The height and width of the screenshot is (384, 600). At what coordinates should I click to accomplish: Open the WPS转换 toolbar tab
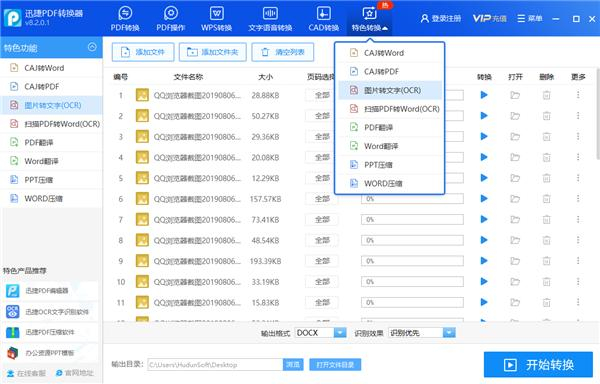click(x=217, y=18)
